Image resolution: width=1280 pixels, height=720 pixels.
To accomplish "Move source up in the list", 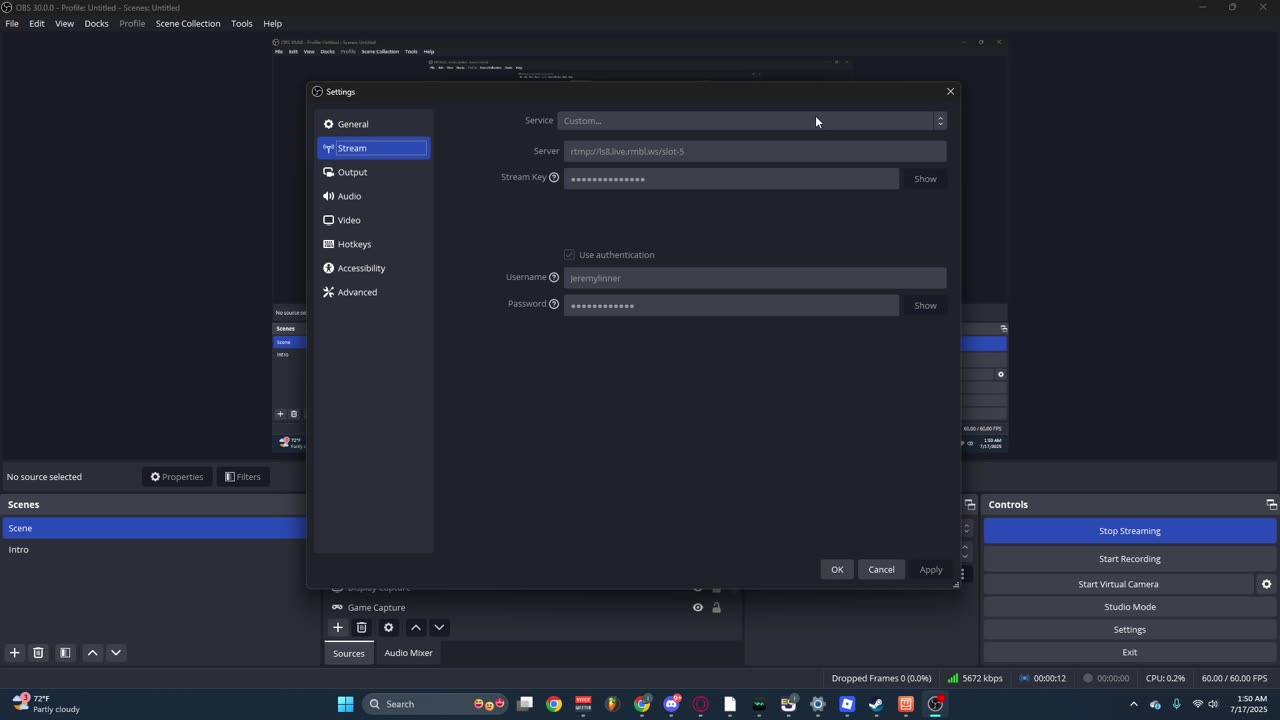I will click(416, 628).
